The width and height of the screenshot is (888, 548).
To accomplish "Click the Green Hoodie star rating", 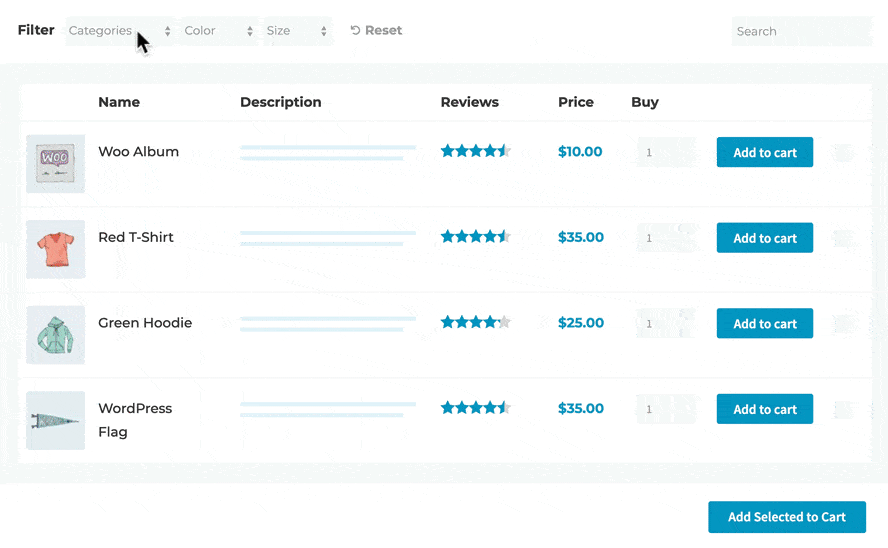I will [x=476, y=322].
